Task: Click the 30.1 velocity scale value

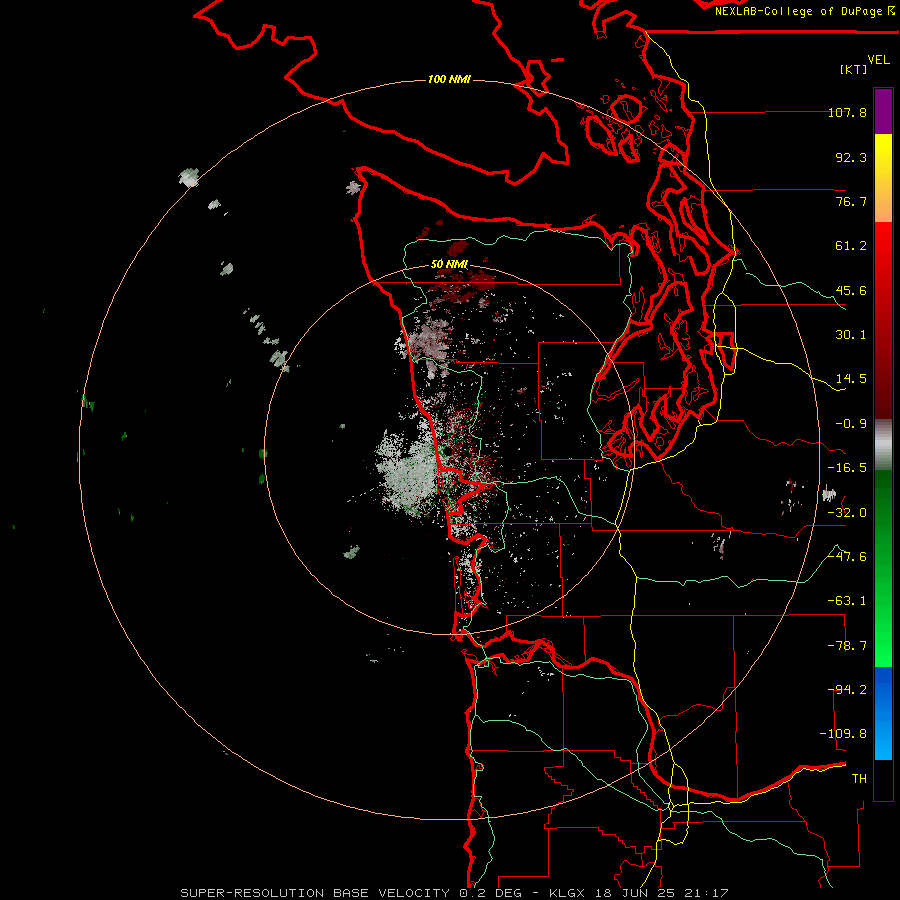Action: pos(851,335)
